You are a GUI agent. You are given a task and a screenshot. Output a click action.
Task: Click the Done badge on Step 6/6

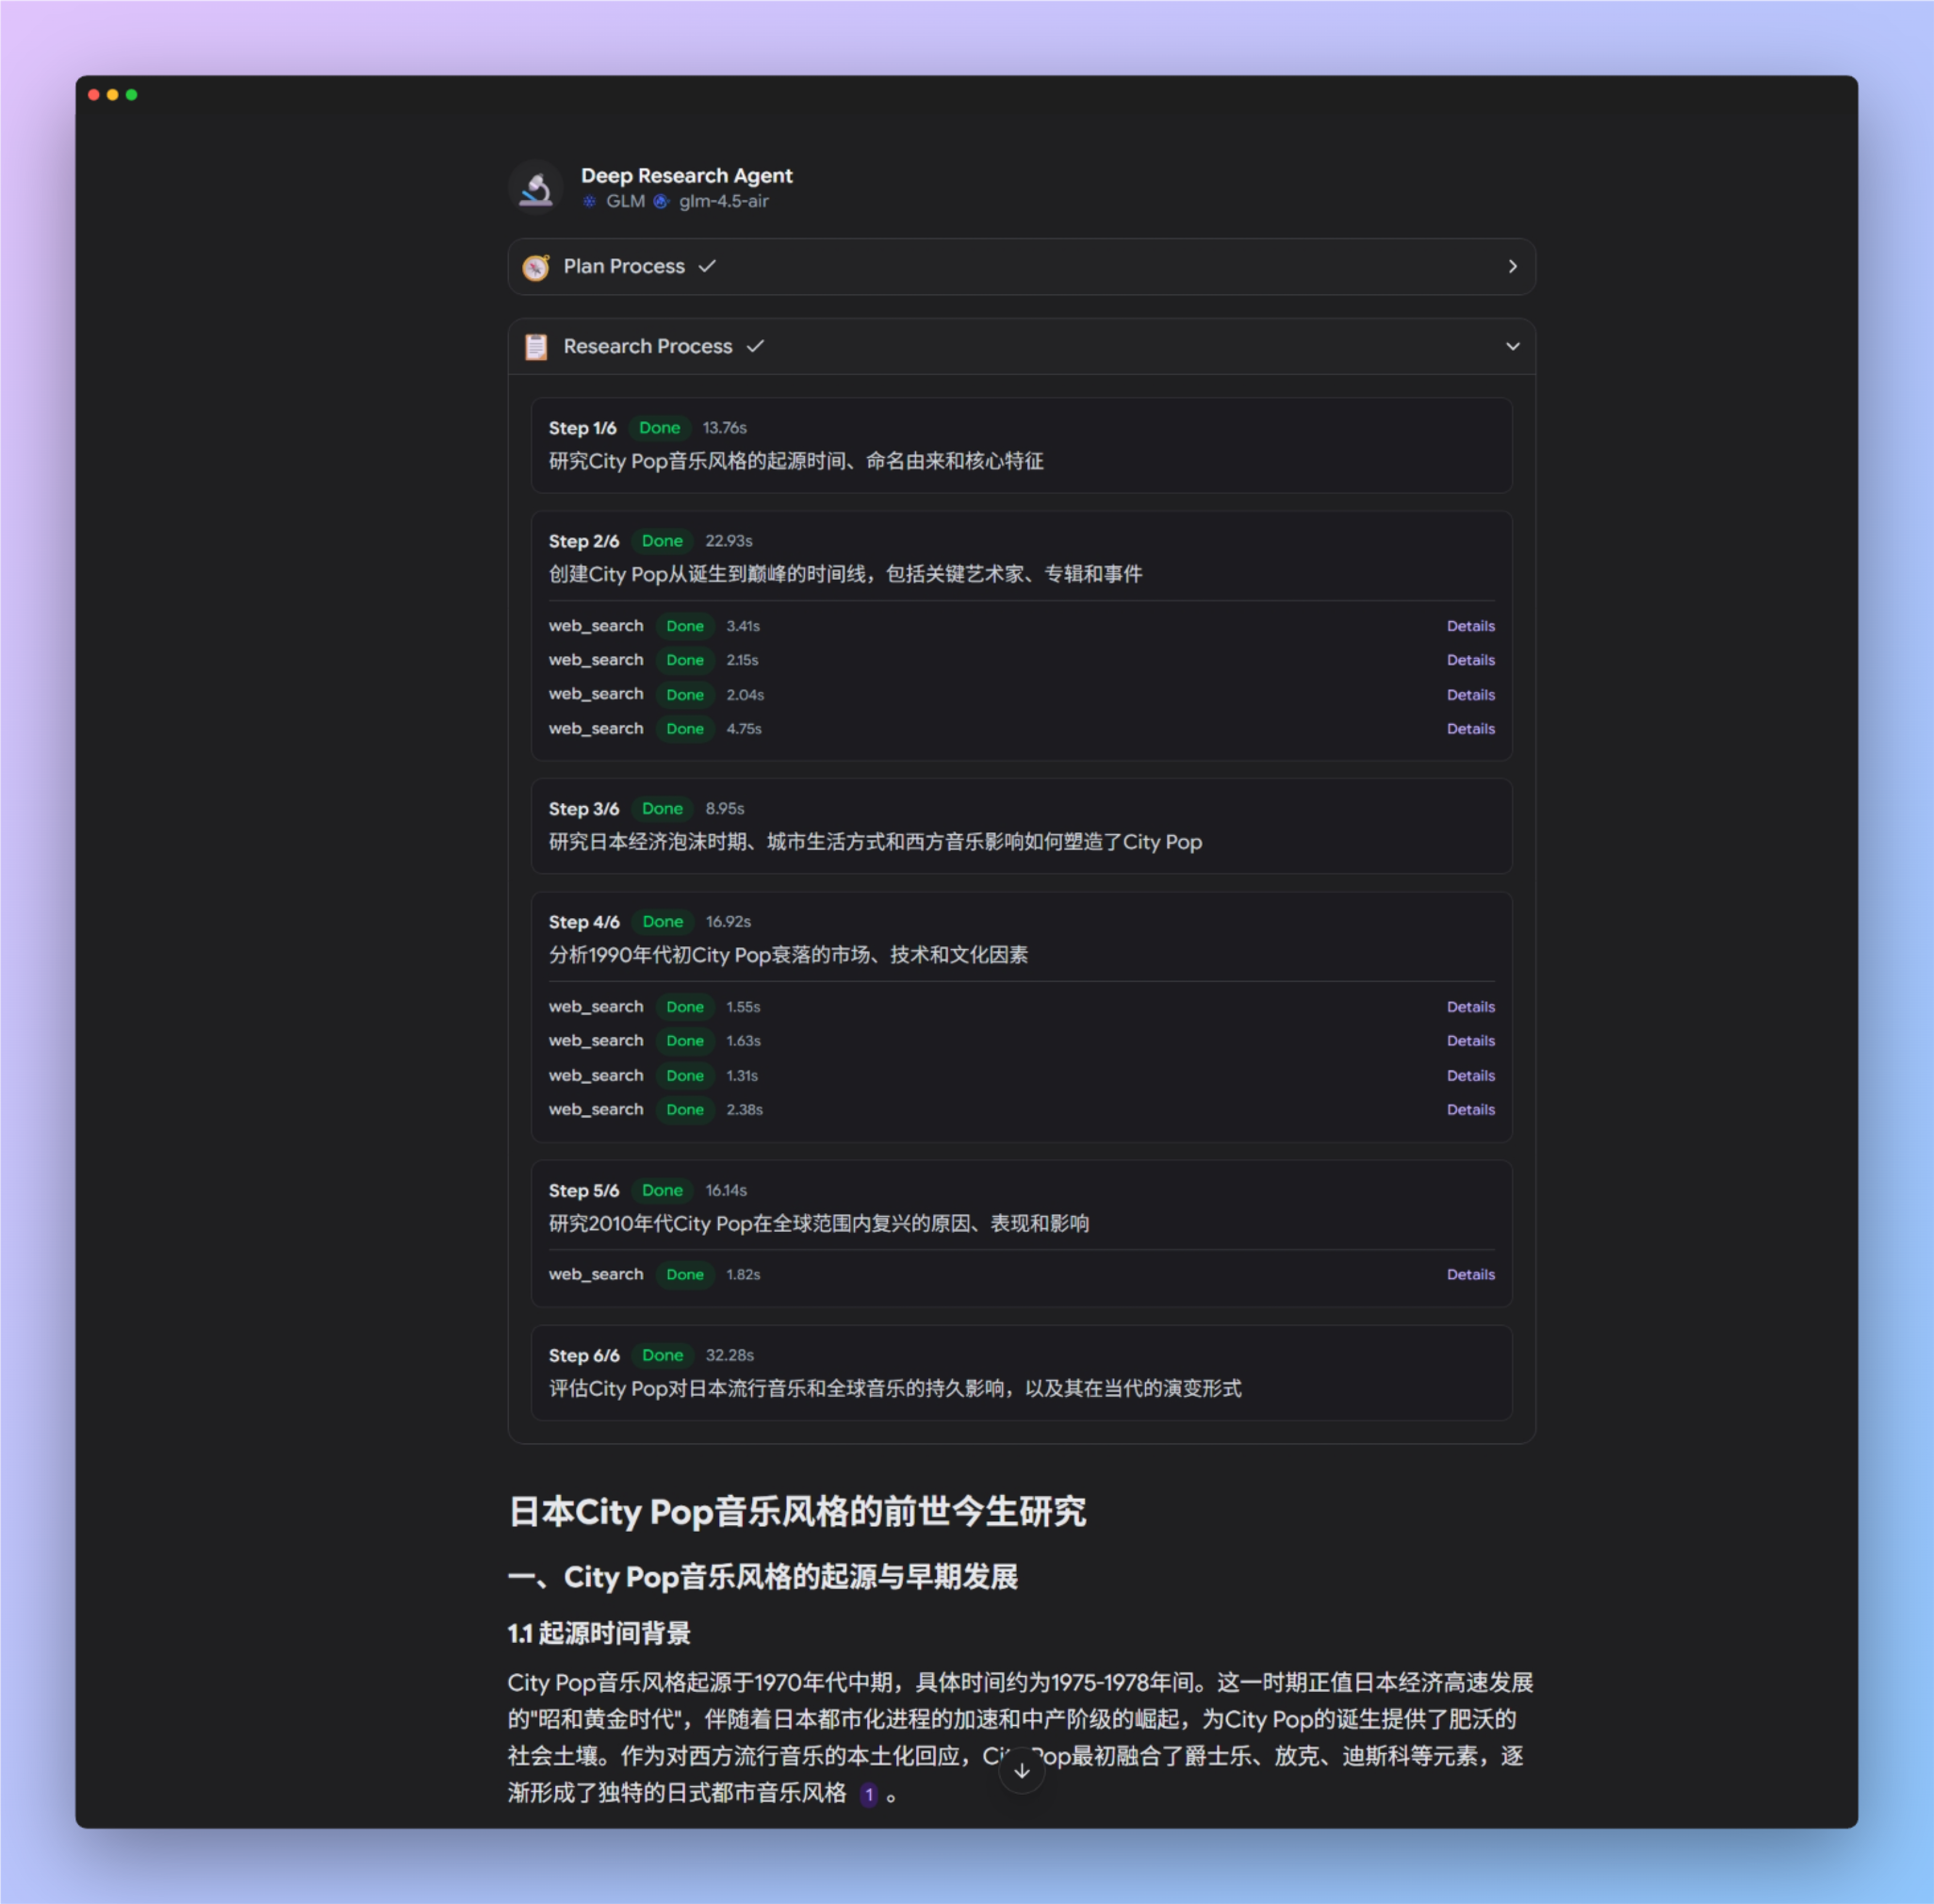(x=662, y=1356)
